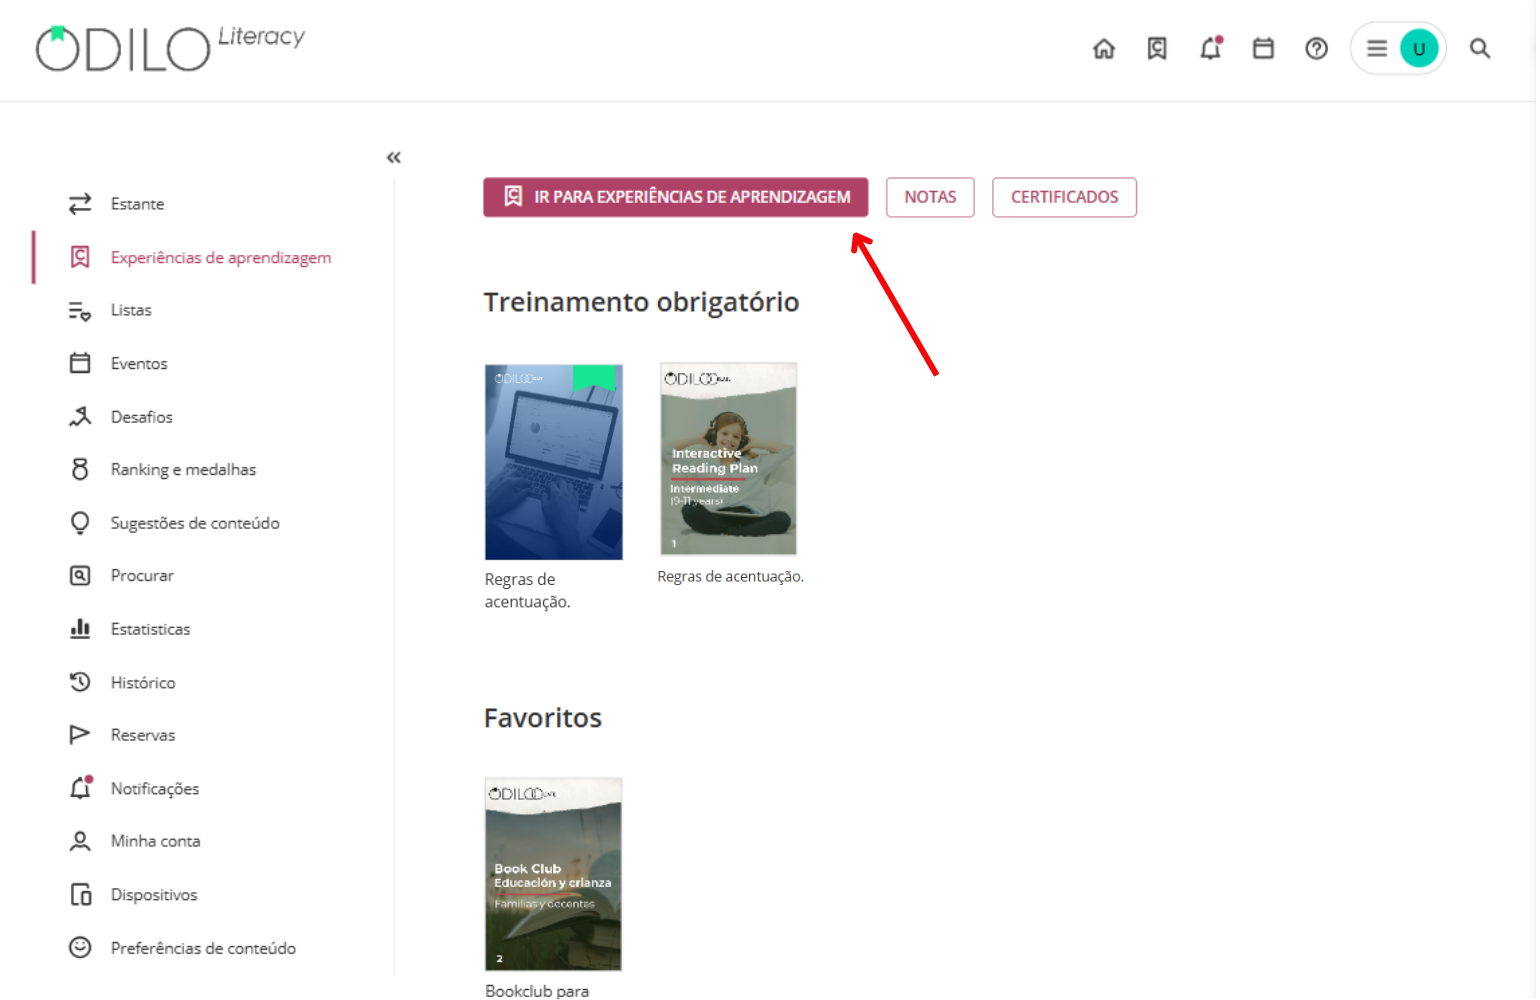Click Ir para experiências de aprendizagem button
This screenshot has height=1000, width=1540.
[x=676, y=197]
